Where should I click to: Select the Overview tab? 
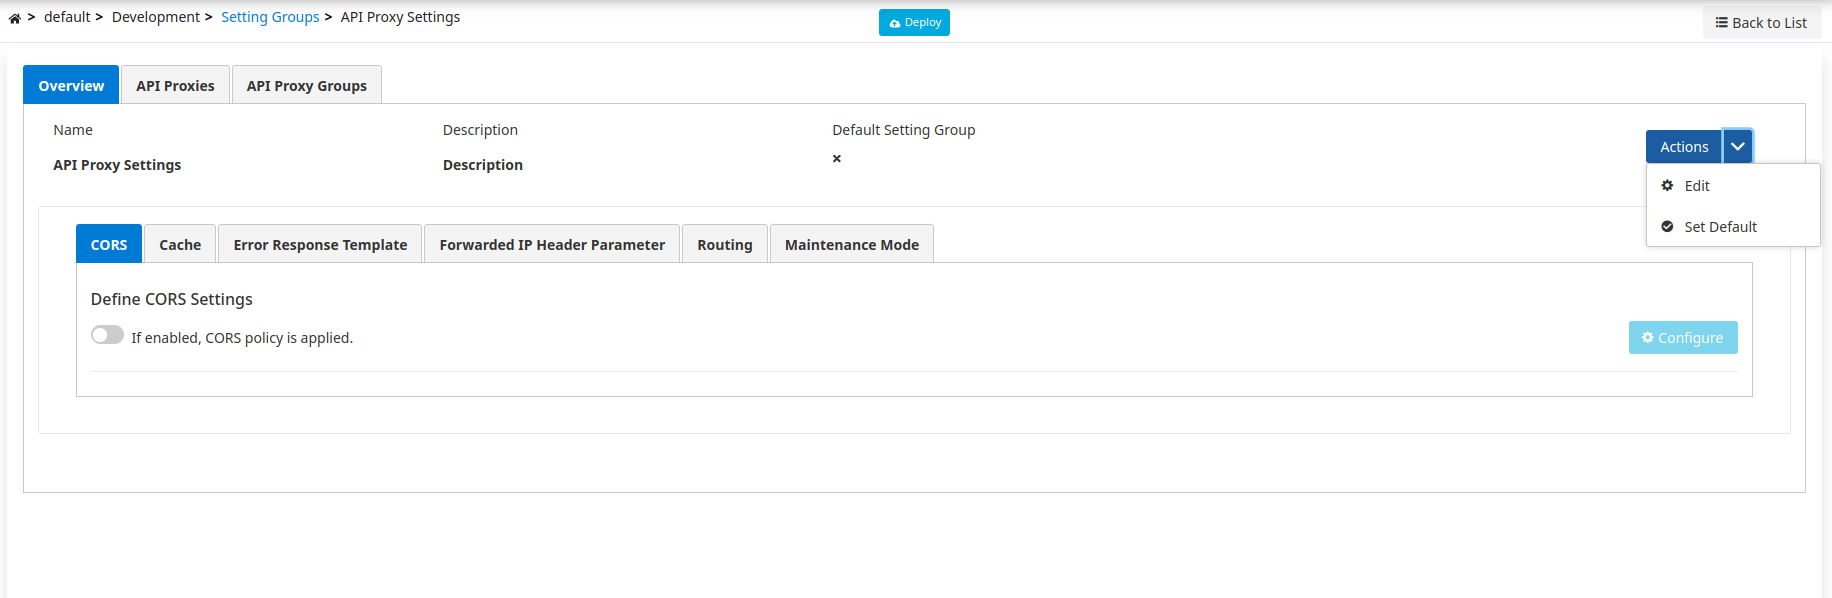71,85
